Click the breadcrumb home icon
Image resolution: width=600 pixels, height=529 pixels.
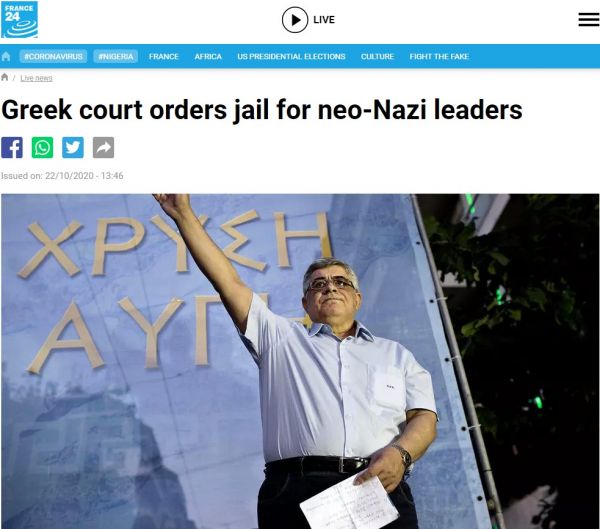tap(5, 77)
